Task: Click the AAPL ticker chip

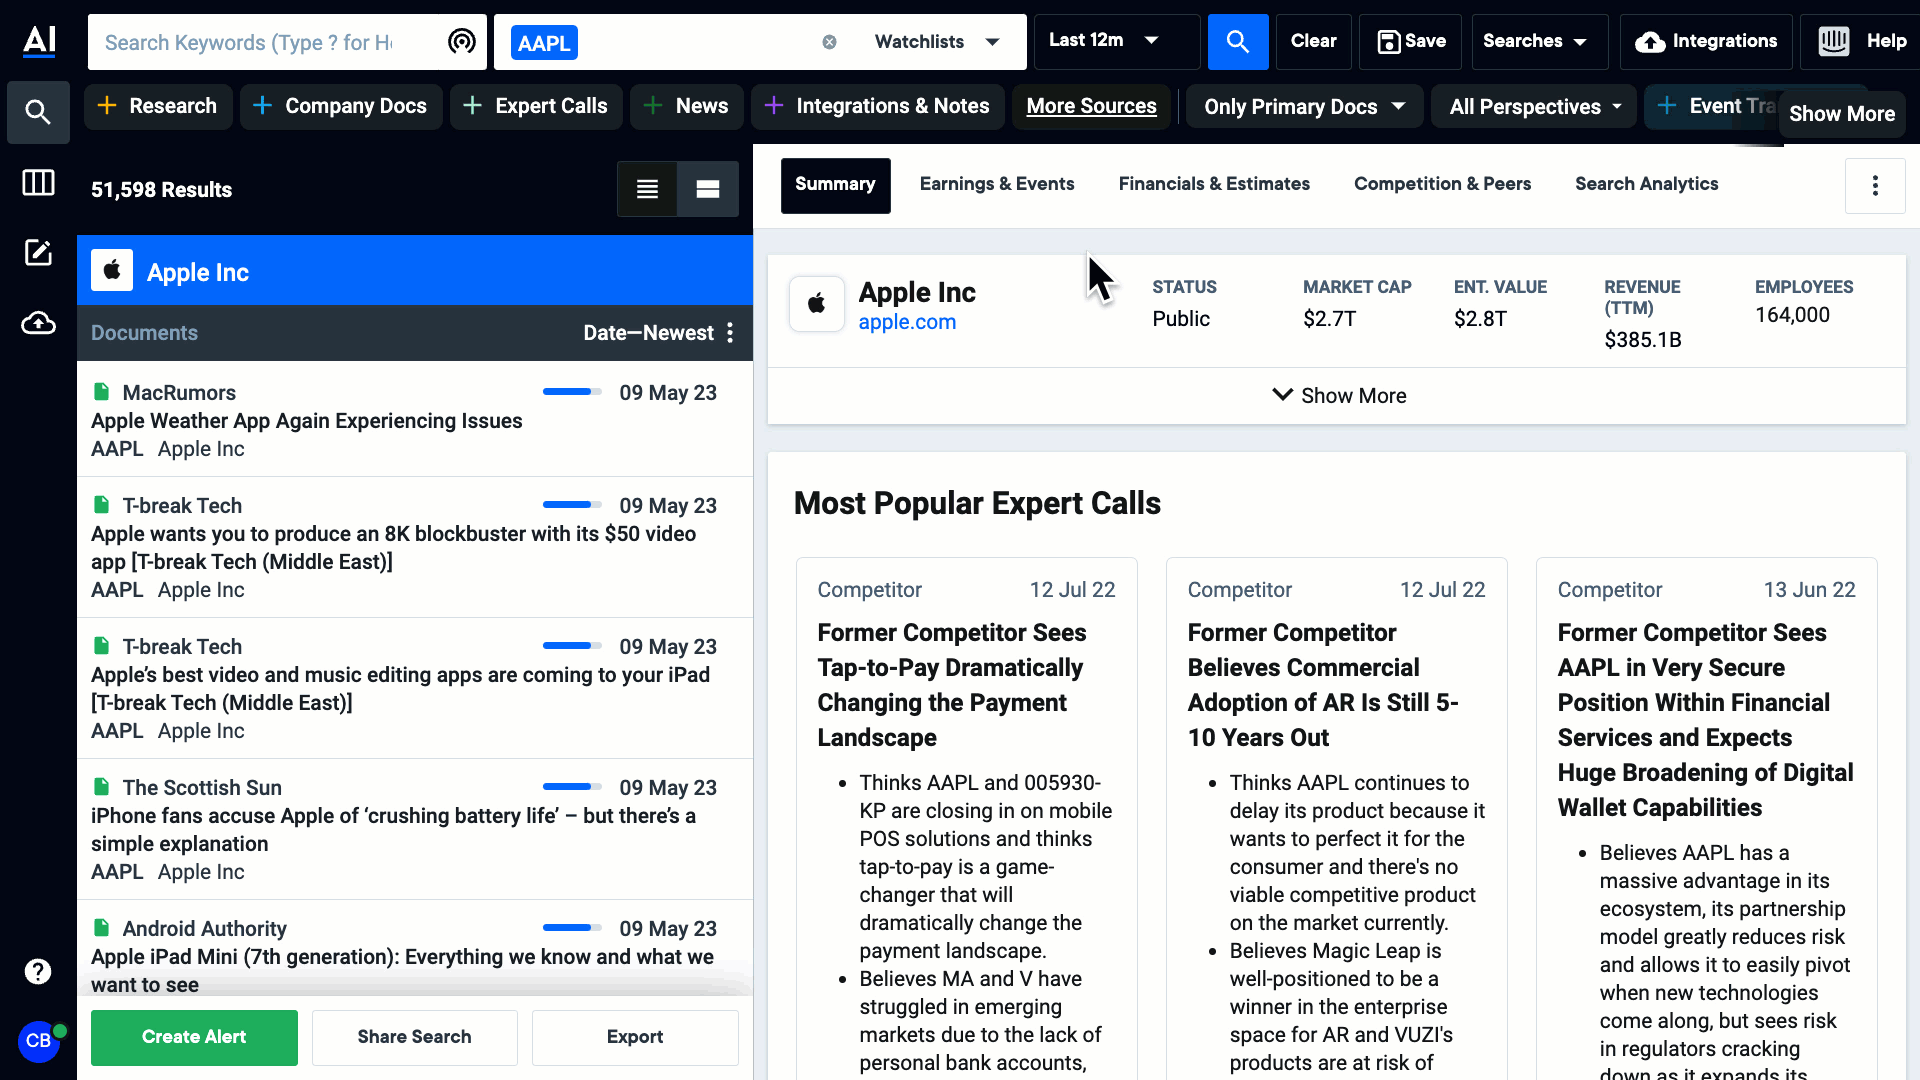Action: click(x=544, y=43)
